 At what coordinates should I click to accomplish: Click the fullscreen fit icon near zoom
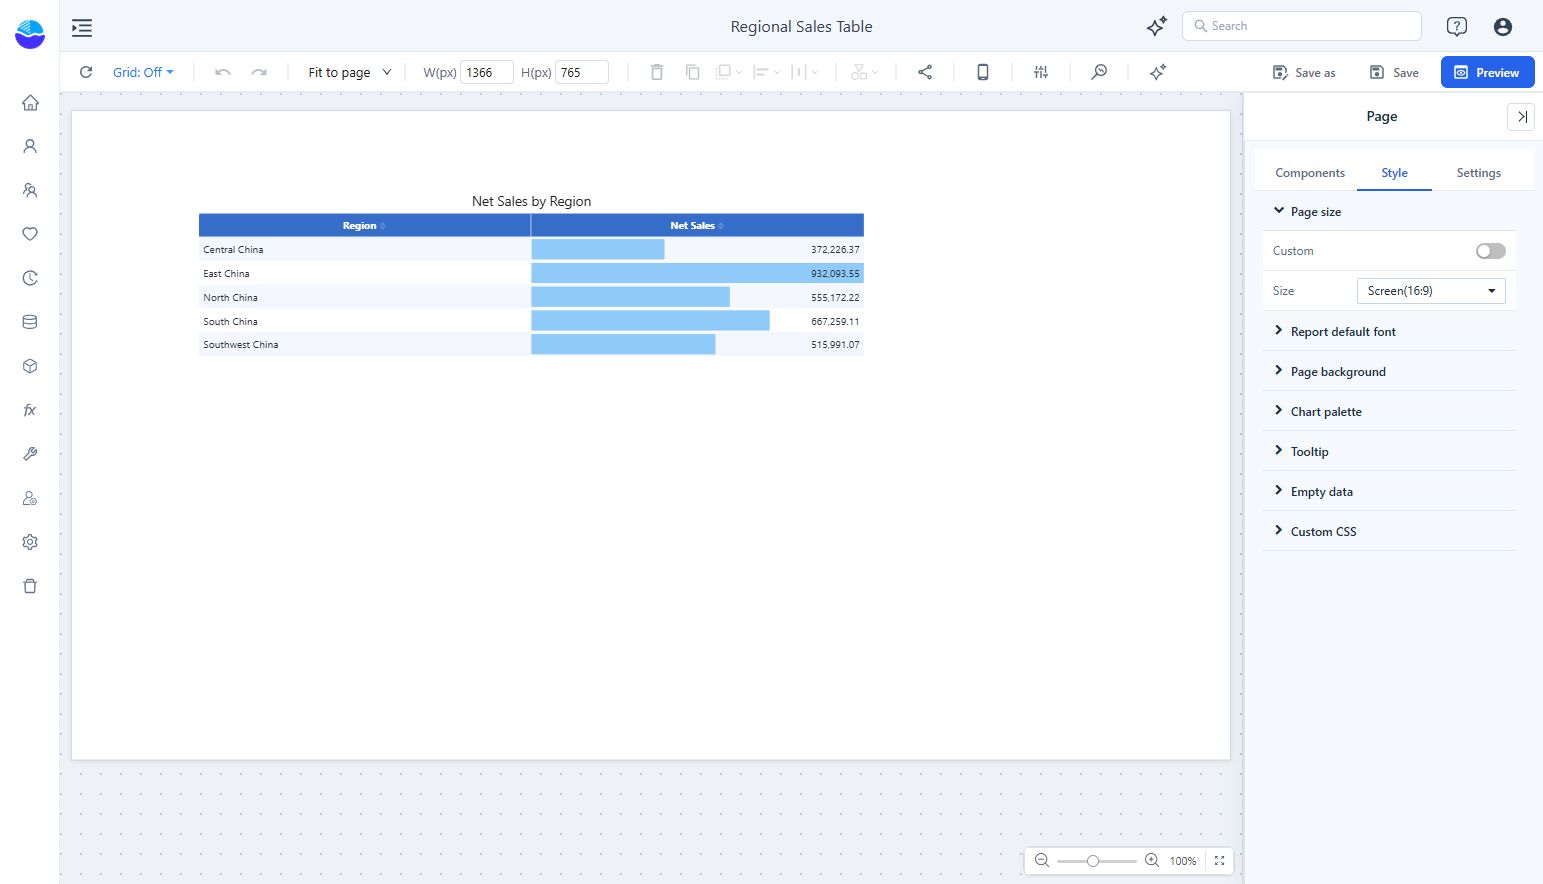1219,860
